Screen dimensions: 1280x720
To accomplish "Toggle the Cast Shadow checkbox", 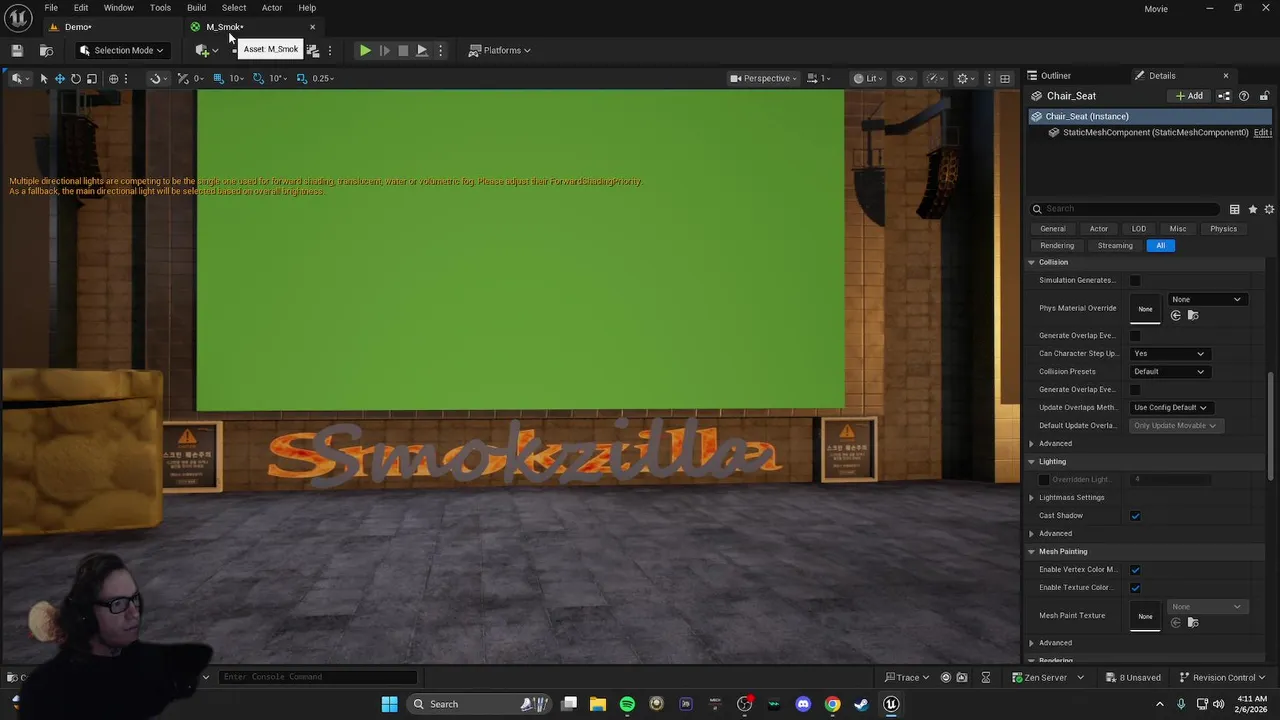I will (1135, 516).
